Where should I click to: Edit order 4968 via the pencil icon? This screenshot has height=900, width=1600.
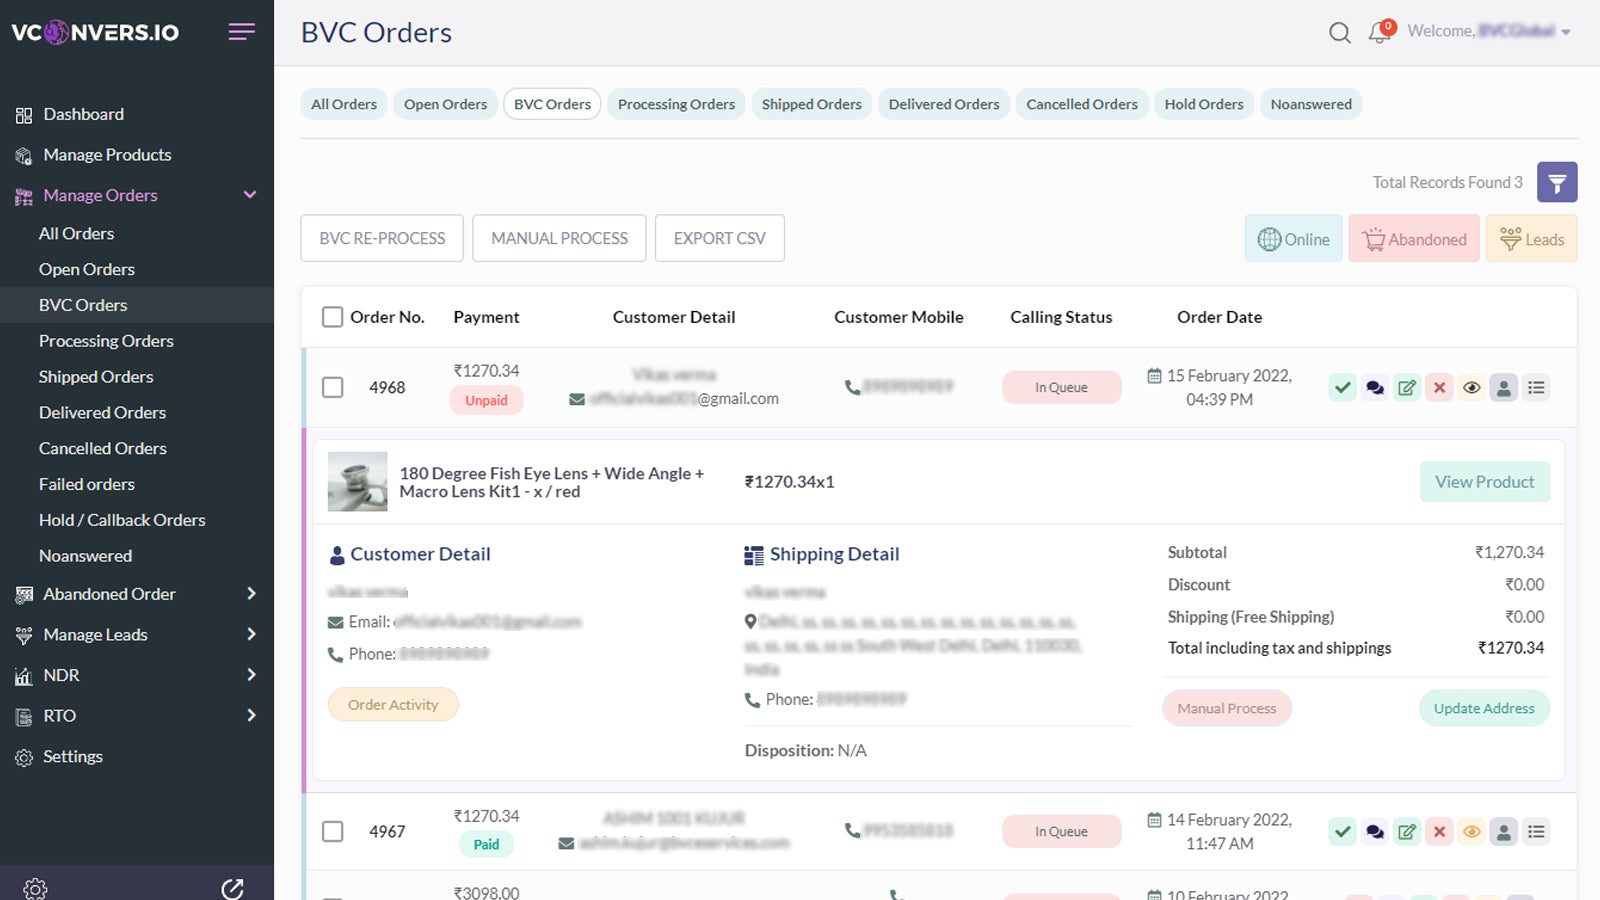point(1407,387)
